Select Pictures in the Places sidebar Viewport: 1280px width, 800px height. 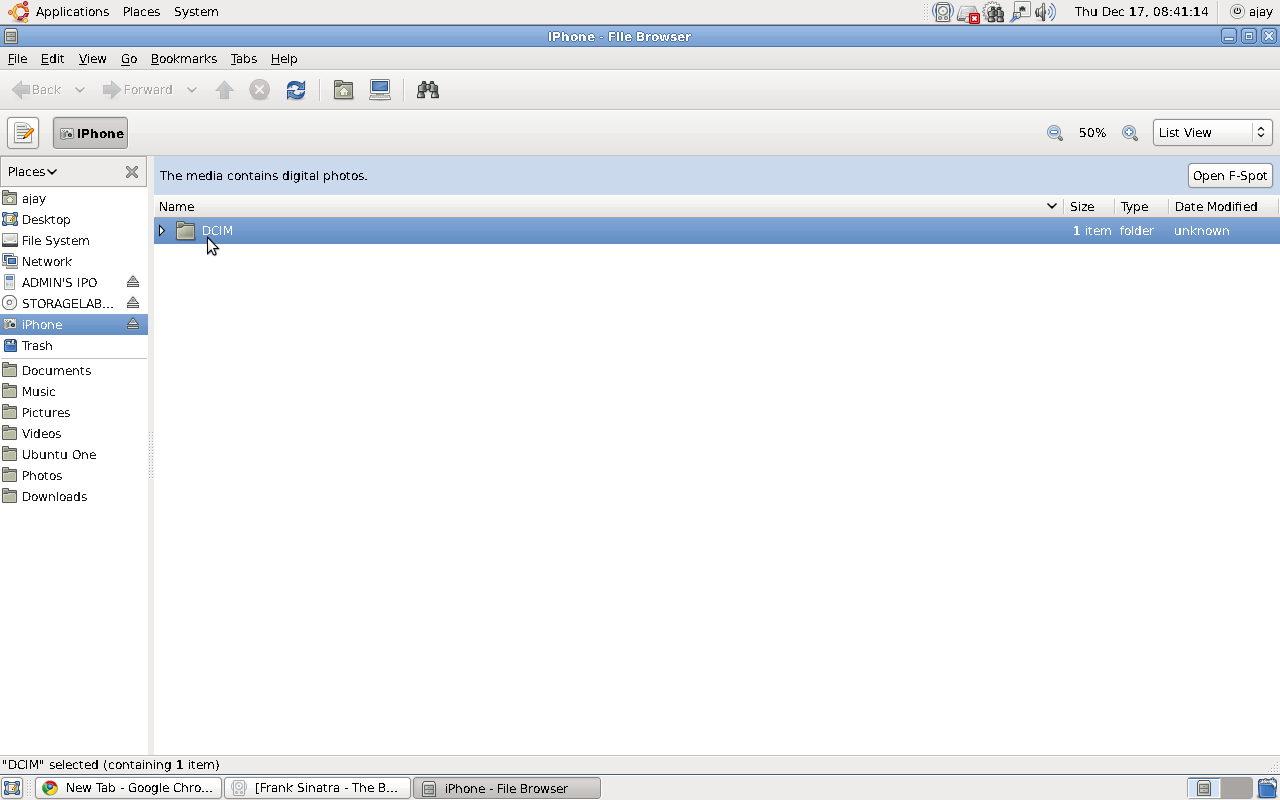[x=46, y=412]
